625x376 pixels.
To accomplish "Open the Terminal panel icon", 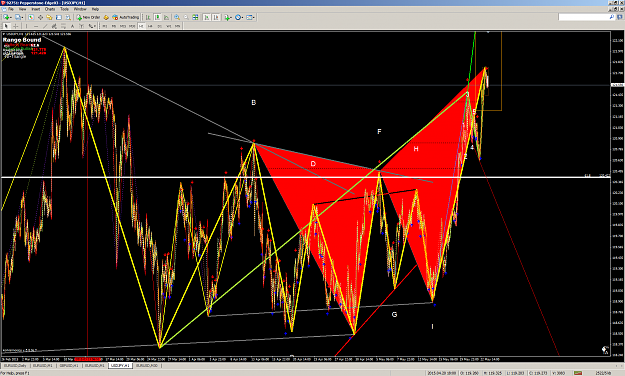I will click(59, 17).
